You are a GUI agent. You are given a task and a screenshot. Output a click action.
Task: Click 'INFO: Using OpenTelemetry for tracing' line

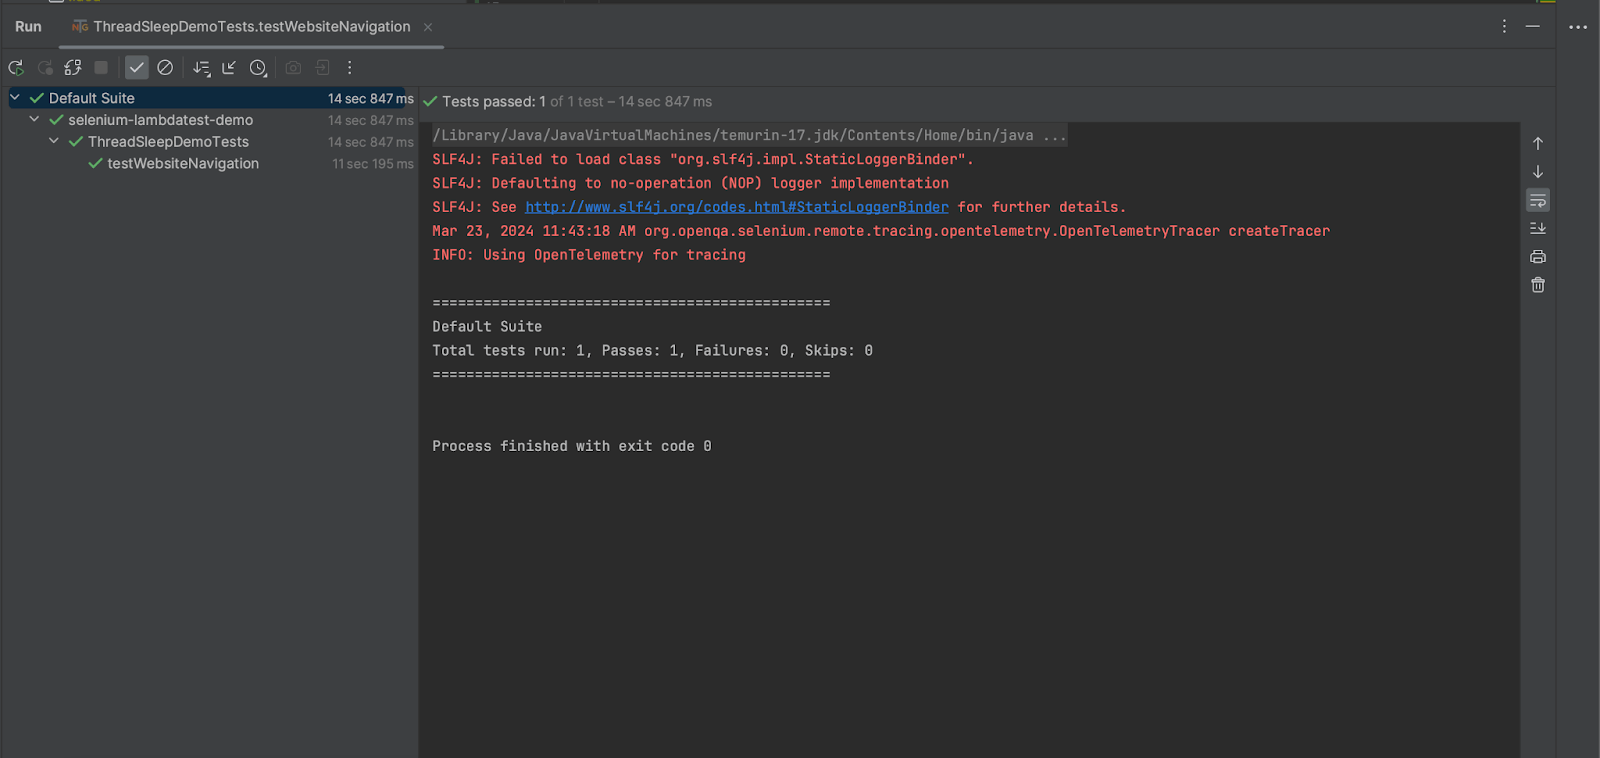click(x=589, y=255)
